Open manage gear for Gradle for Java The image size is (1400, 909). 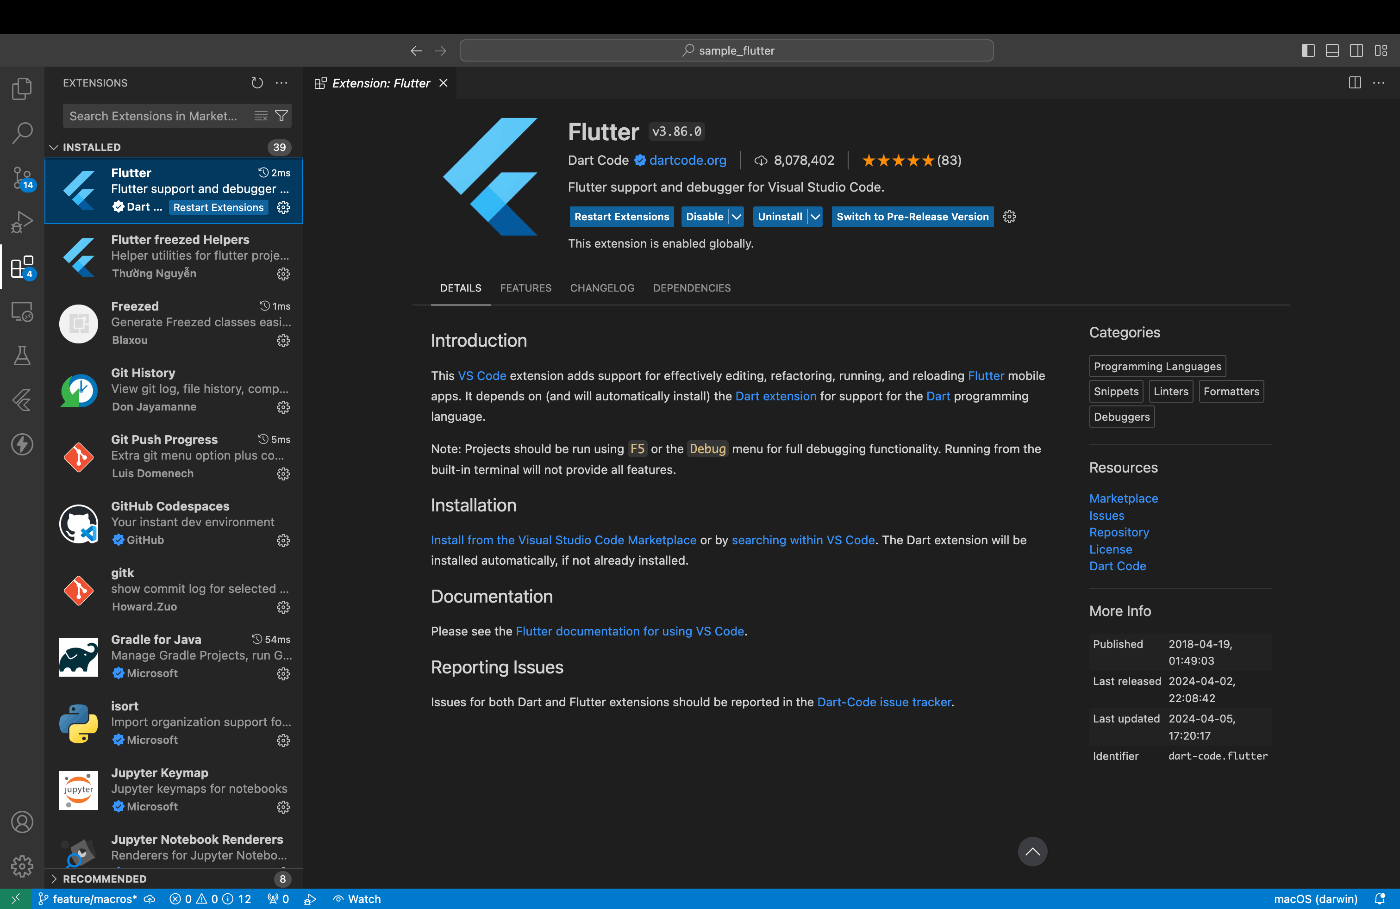coord(283,674)
